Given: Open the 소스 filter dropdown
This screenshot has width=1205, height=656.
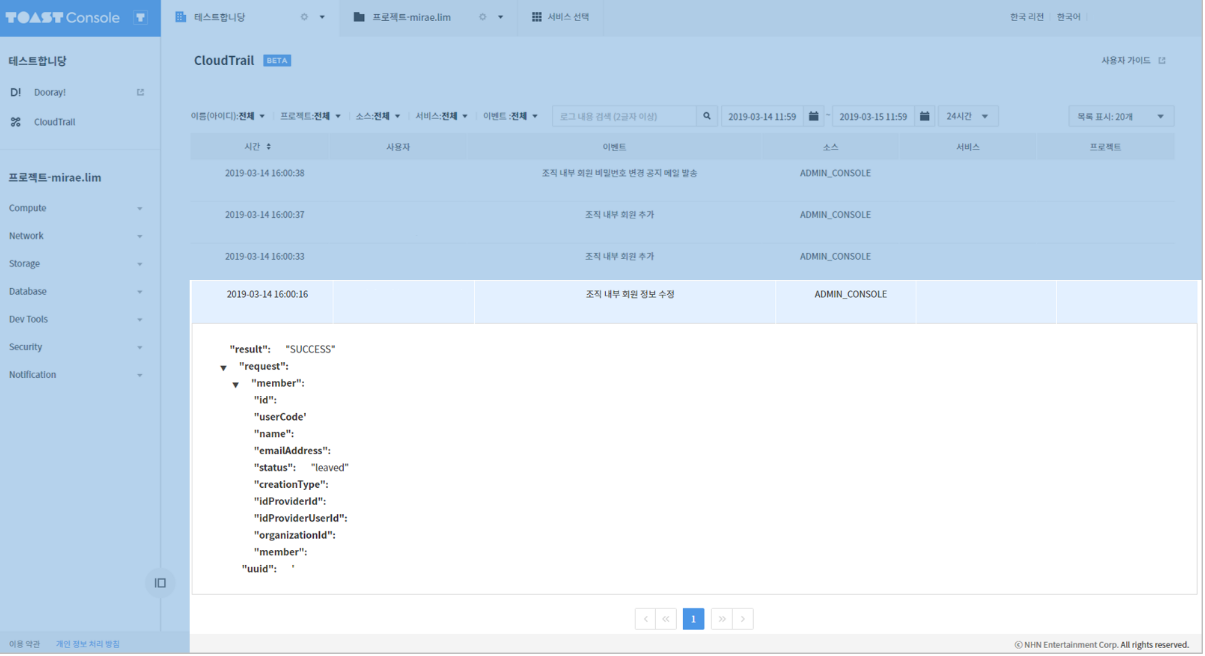Looking at the screenshot, I should click(378, 116).
